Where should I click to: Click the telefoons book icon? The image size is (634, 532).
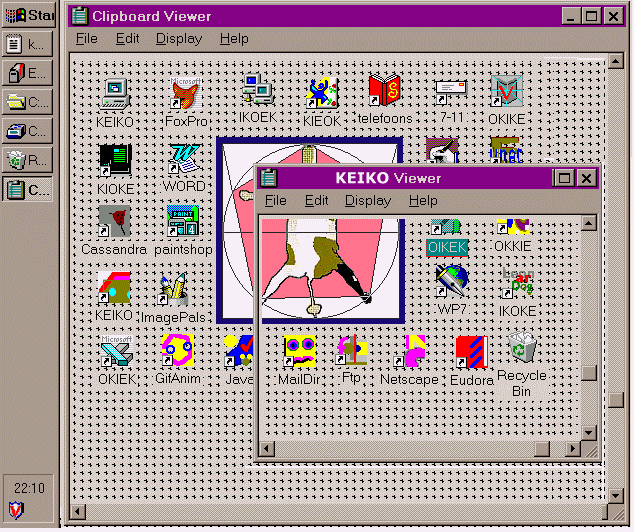click(x=384, y=92)
